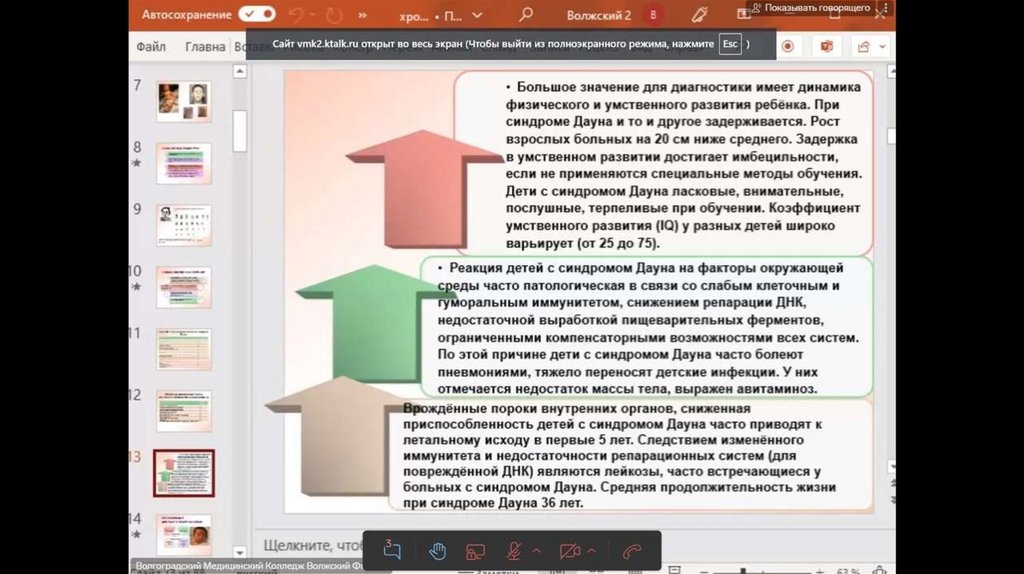Expand microphone options chevron
The width and height of the screenshot is (1024, 574).
coord(537,551)
